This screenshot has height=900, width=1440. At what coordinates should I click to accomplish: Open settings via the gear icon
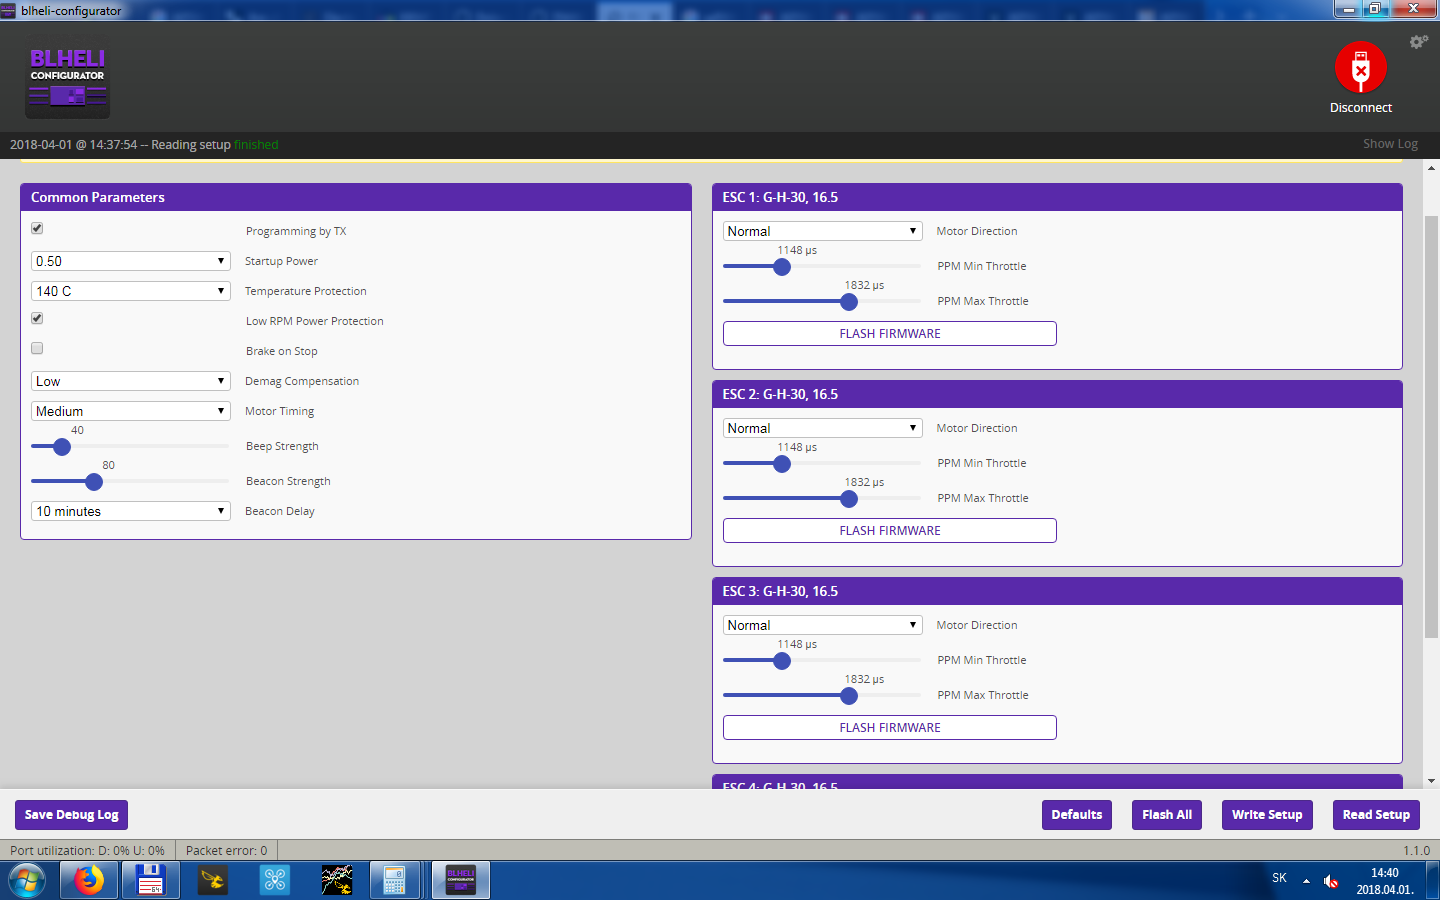click(x=1418, y=42)
